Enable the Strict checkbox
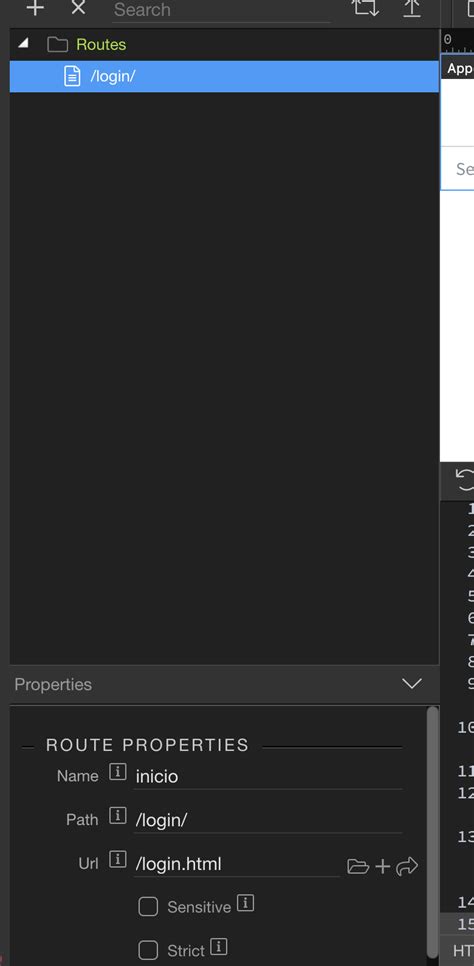 click(x=148, y=950)
